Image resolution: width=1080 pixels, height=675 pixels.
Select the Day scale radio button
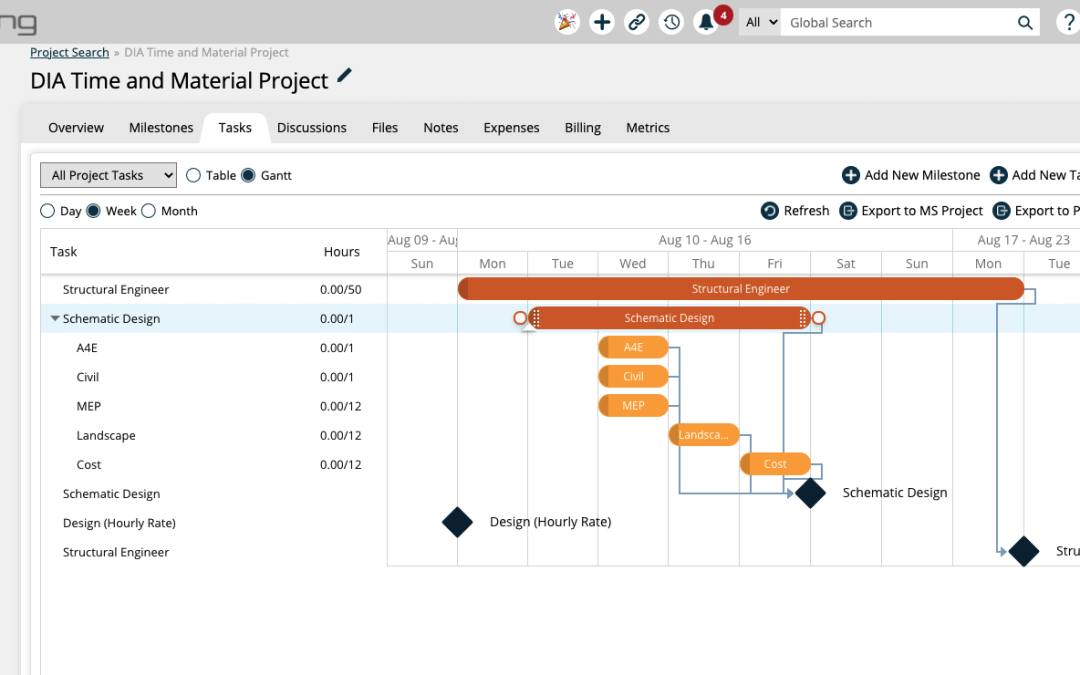click(x=48, y=211)
